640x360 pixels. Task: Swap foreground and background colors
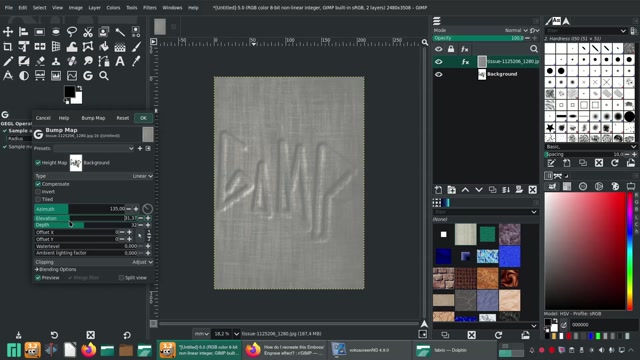pos(79,88)
